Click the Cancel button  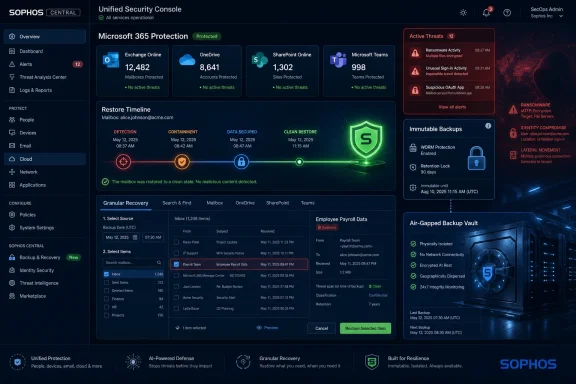tap(321, 328)
